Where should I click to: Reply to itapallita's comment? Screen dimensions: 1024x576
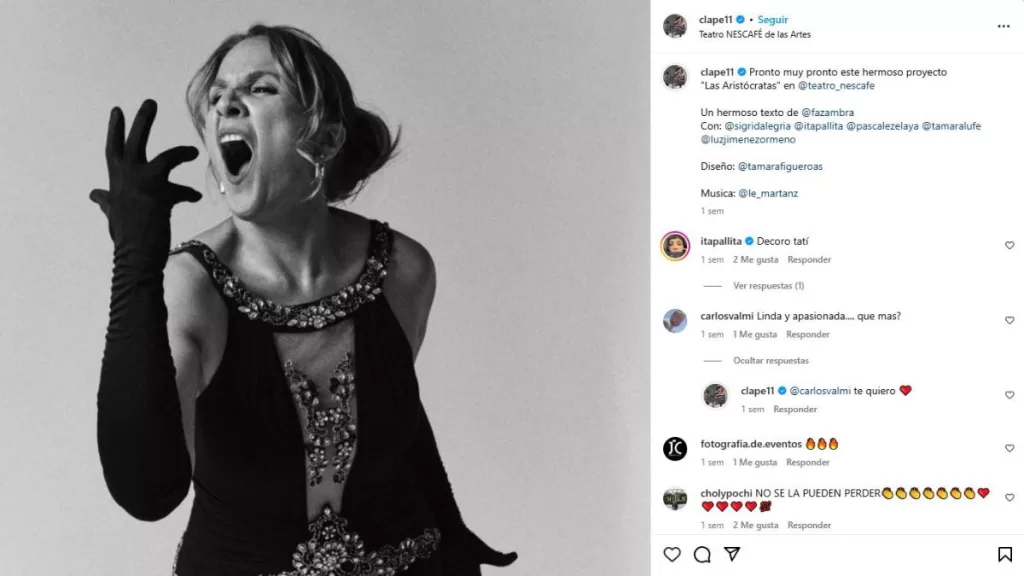[809, 260]
